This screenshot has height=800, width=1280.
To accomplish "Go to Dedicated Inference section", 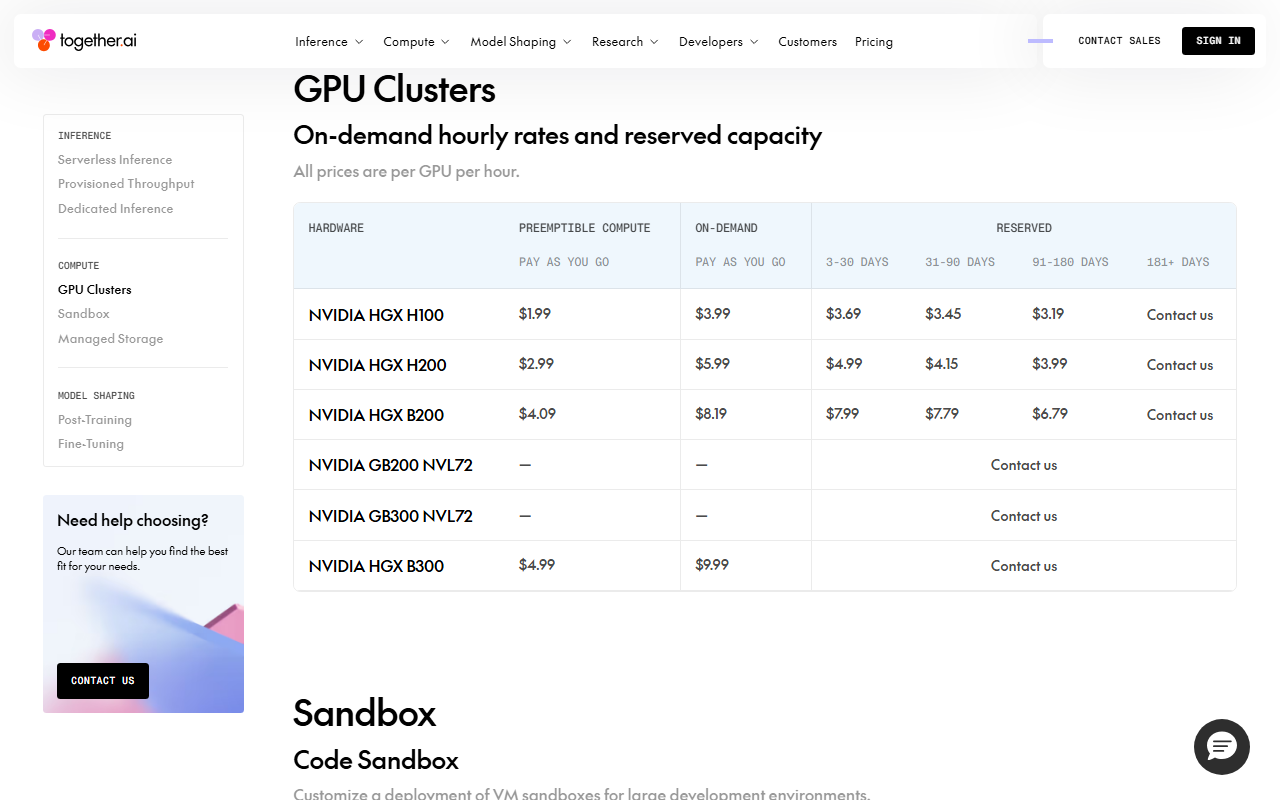I will [116, 209].
